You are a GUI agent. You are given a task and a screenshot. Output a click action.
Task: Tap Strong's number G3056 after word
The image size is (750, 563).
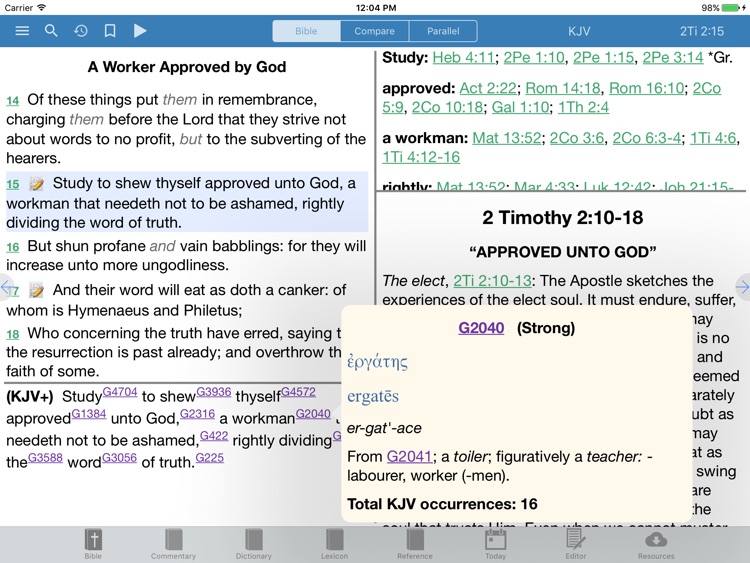120,458
